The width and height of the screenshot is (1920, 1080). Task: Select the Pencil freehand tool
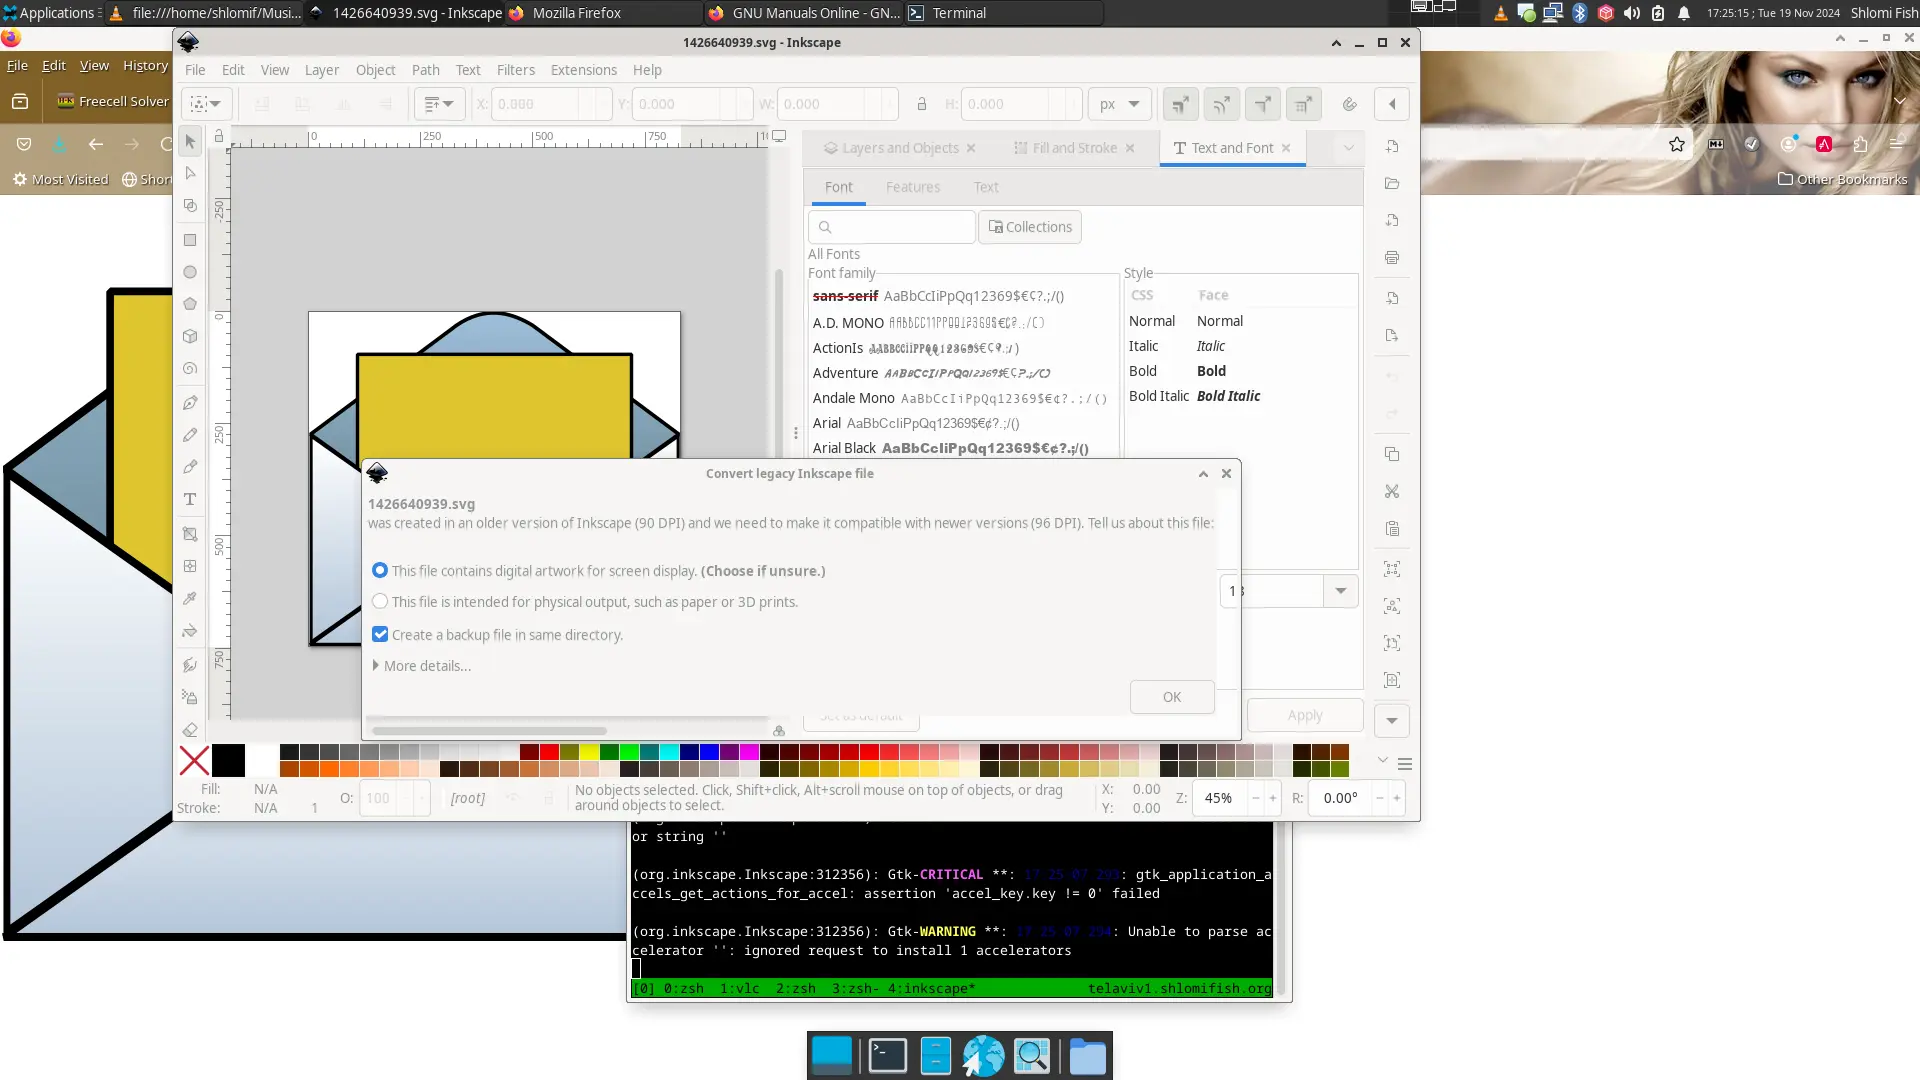(x=190, y=435)
